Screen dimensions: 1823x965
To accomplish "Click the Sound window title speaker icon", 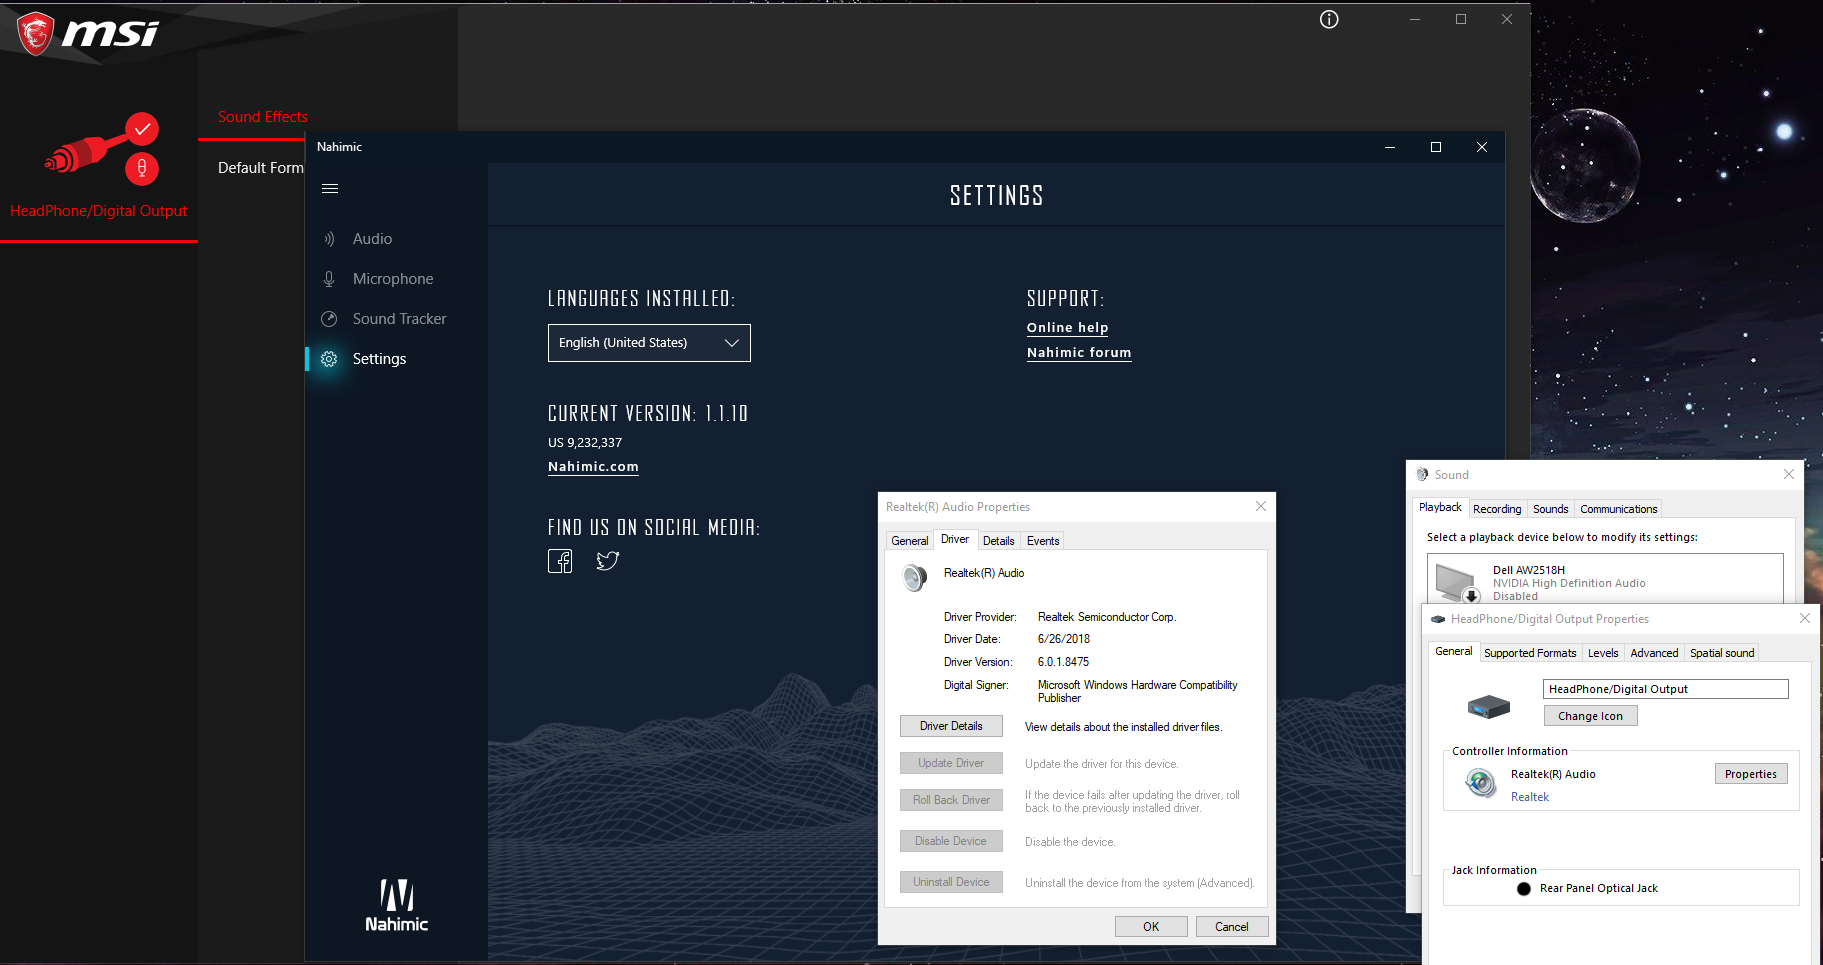I will pyautogui.click(x=1422, y=475).
